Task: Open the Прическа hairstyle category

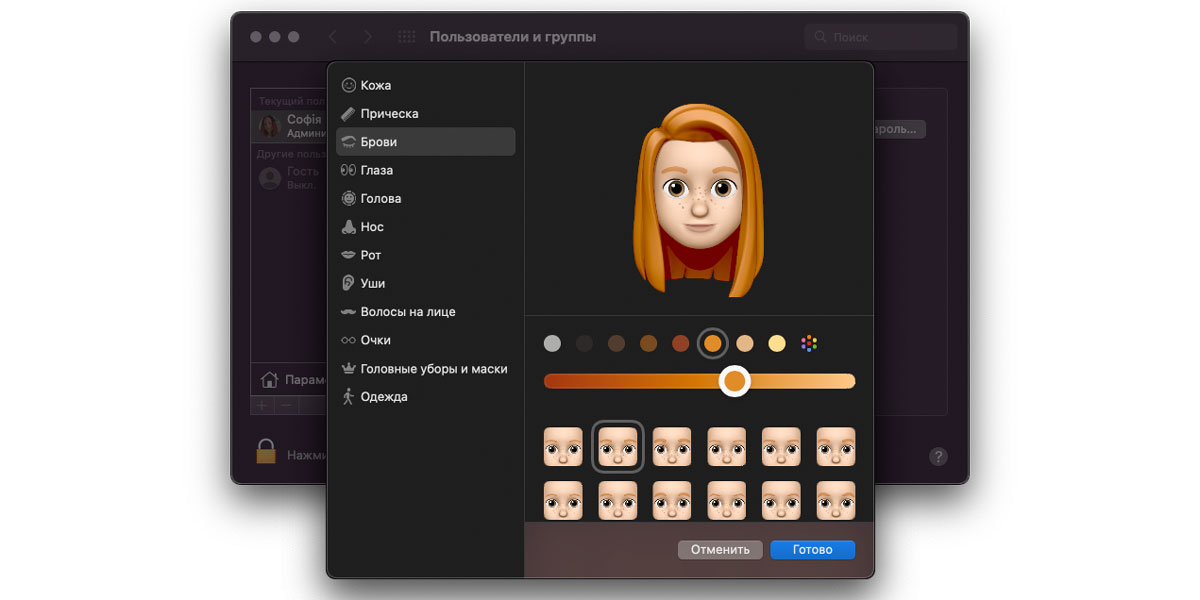Action: click(x=426, y=114)
